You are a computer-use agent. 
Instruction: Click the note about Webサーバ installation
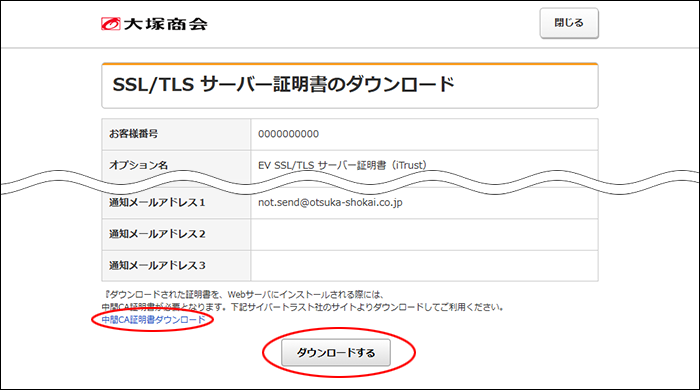(244, 295)
